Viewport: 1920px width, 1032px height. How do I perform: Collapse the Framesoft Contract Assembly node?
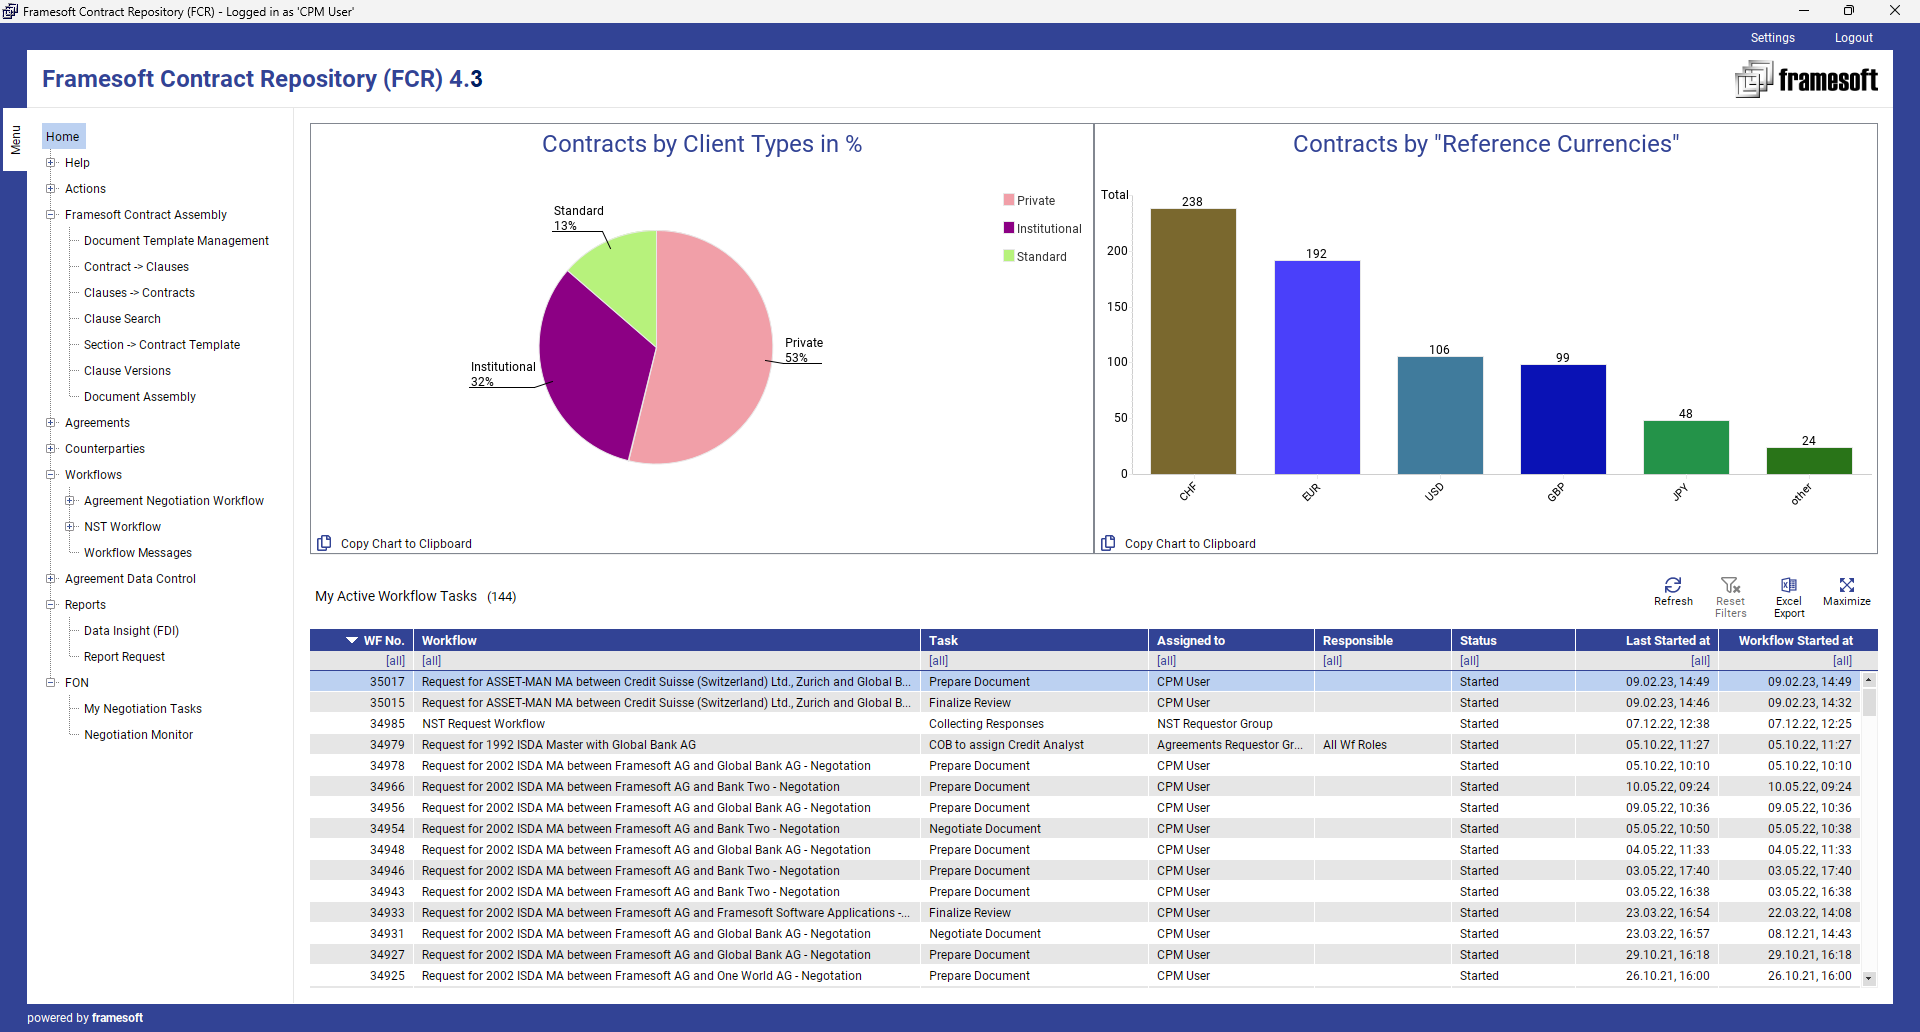(x=51, y=214)
